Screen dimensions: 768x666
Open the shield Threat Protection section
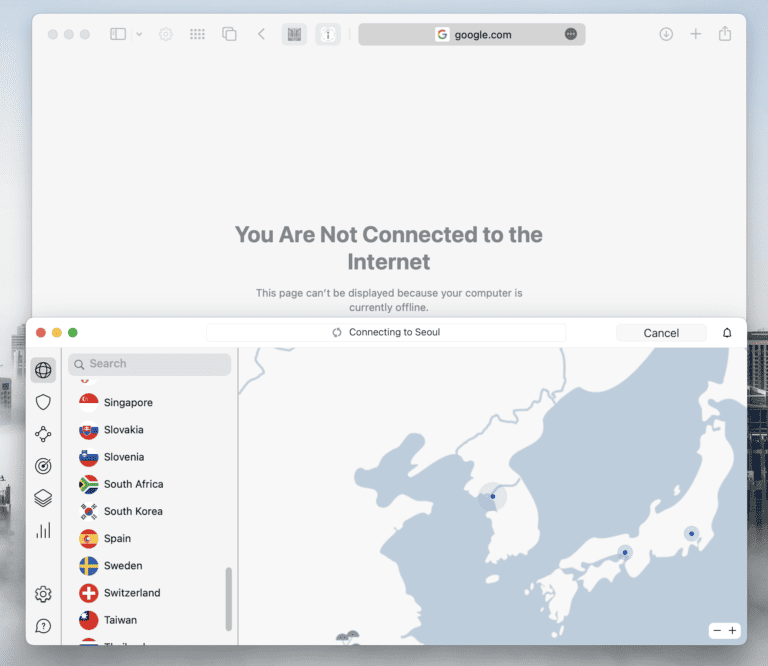pos(43,402)
